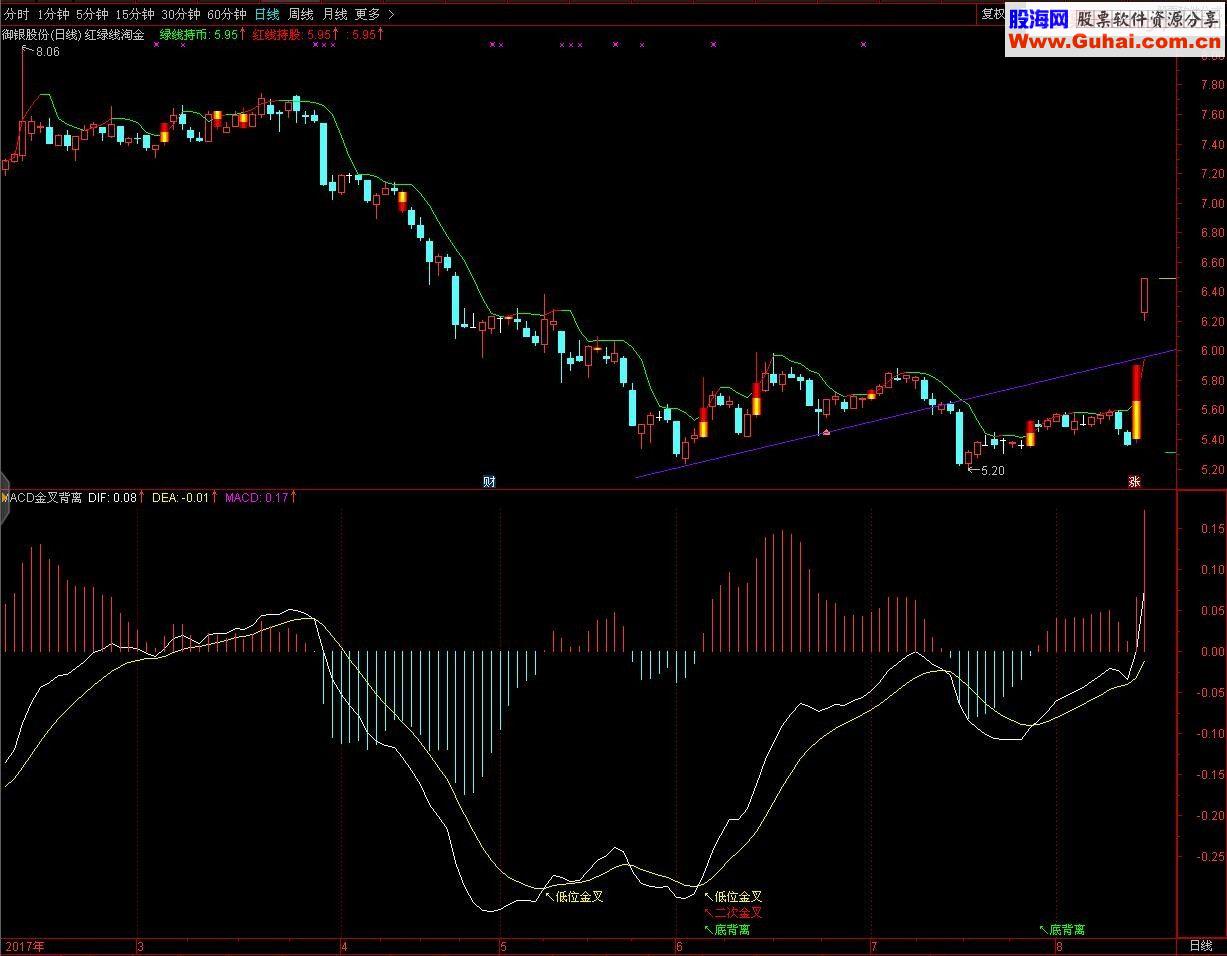The width and height of the screenshot is (1227, 956).
Task: Click the 7.00 price on the right axis
Action: click(x=1211, y=204)
